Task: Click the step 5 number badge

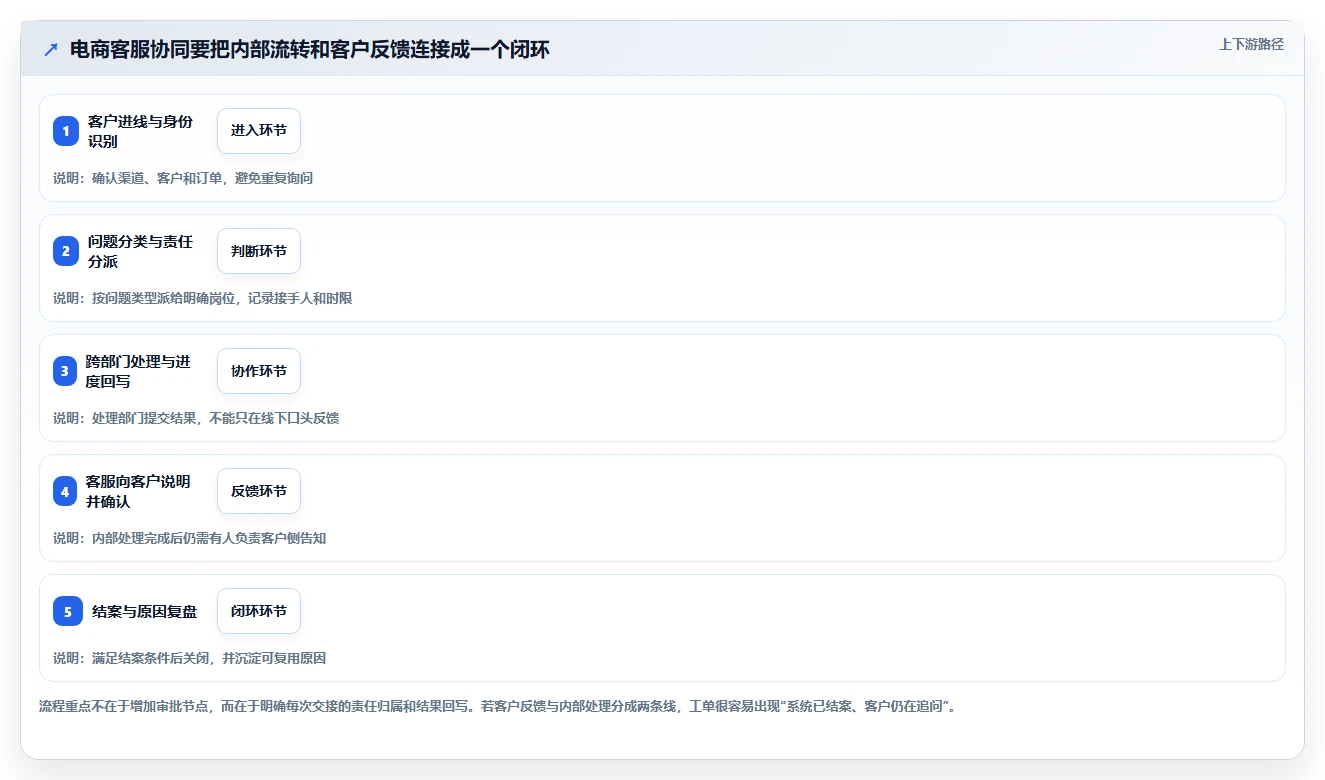Action: pos(68,611)
